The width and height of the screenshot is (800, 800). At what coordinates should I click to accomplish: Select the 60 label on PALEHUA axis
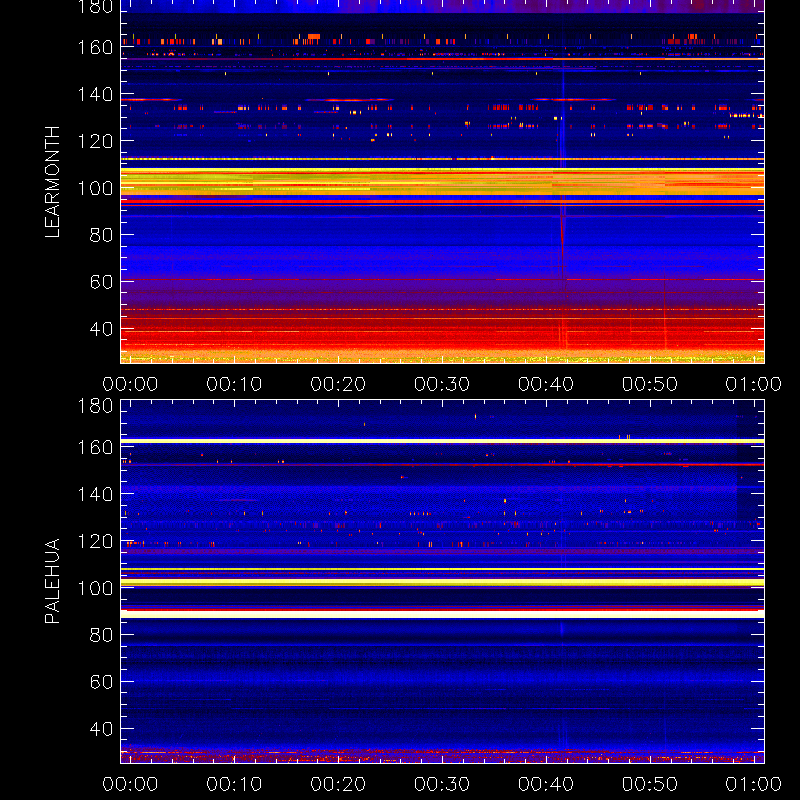point(102,682)
